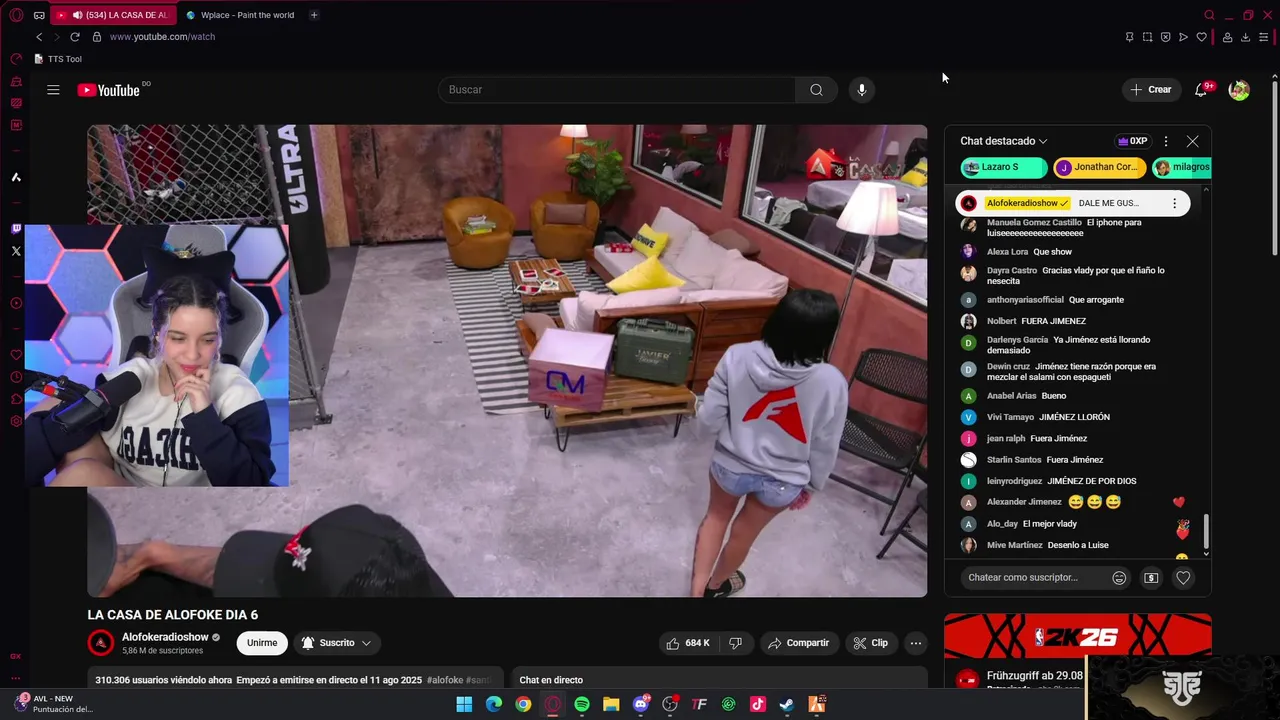Open the YouTube guide hamburger menu

[53, 90]
